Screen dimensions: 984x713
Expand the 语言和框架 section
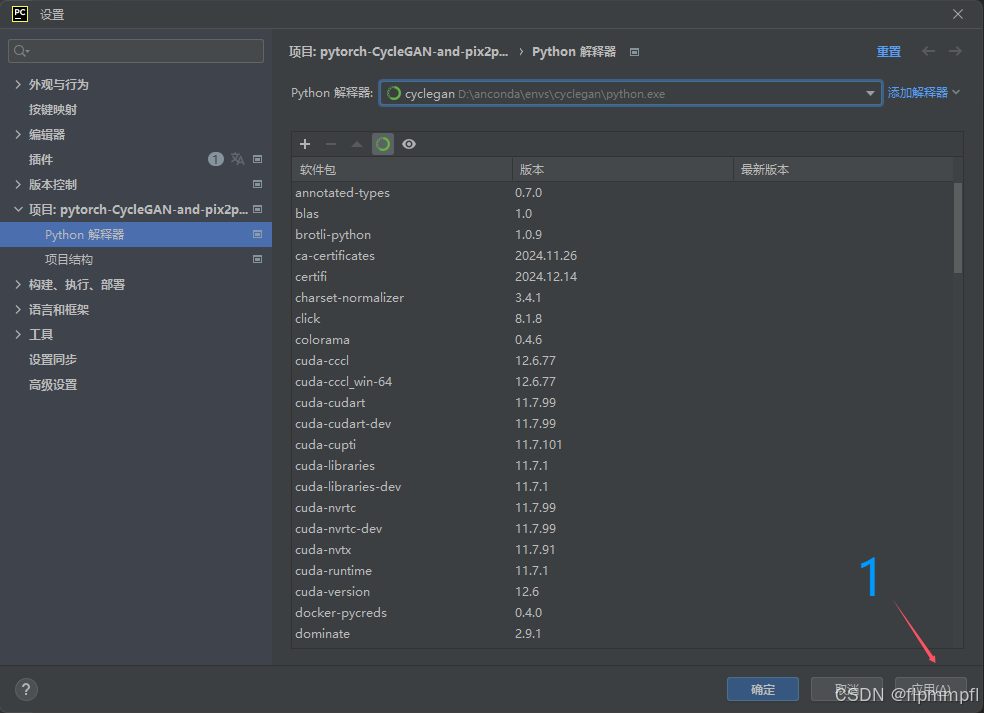(x=18, y=309)
